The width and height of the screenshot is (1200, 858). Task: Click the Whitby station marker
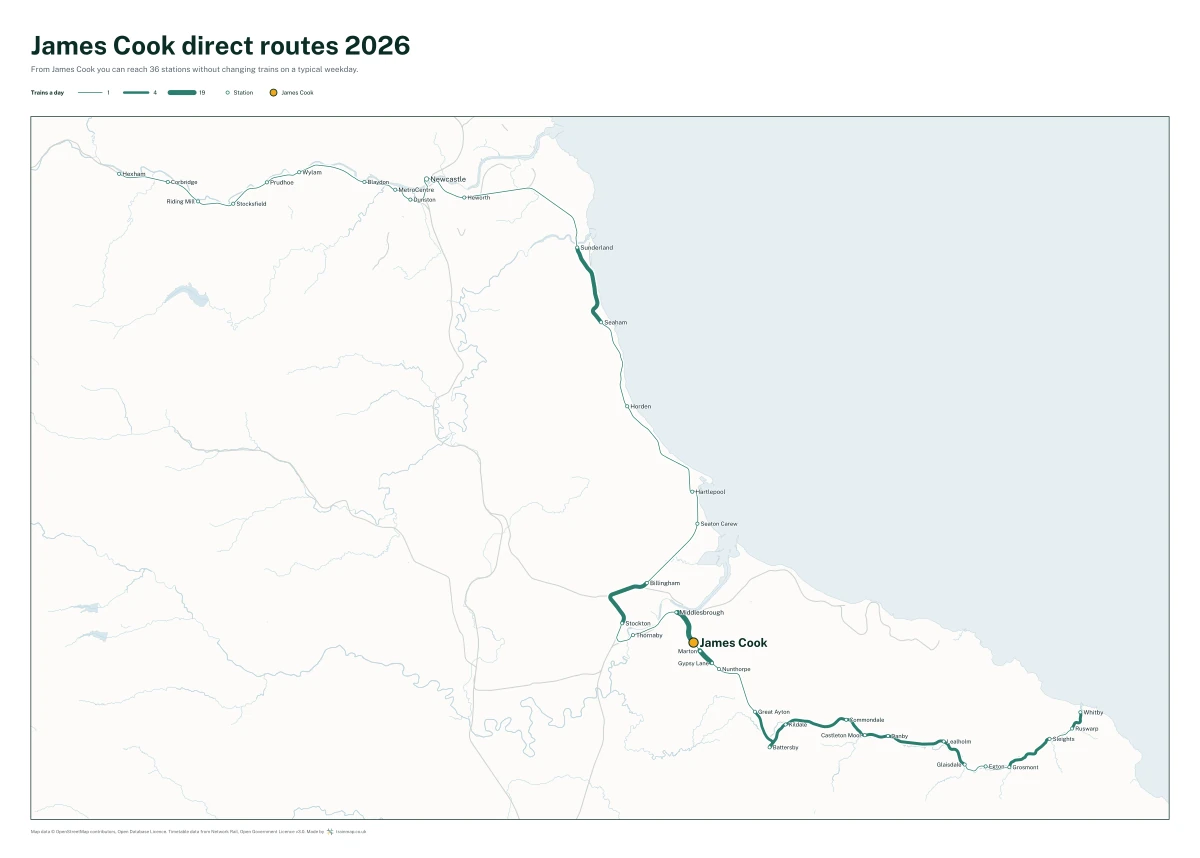1080,713
